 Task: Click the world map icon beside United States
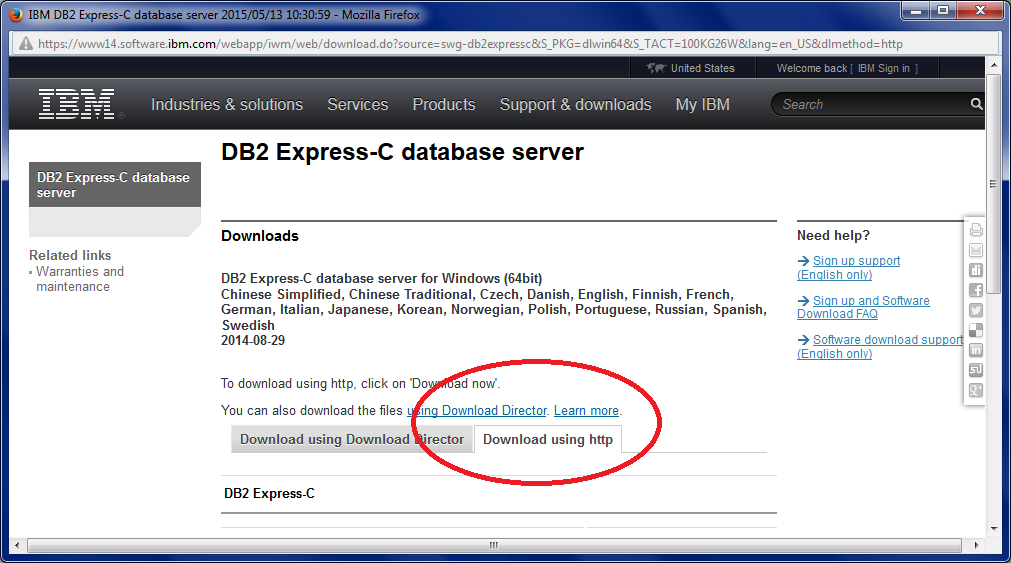coord(656,68)
